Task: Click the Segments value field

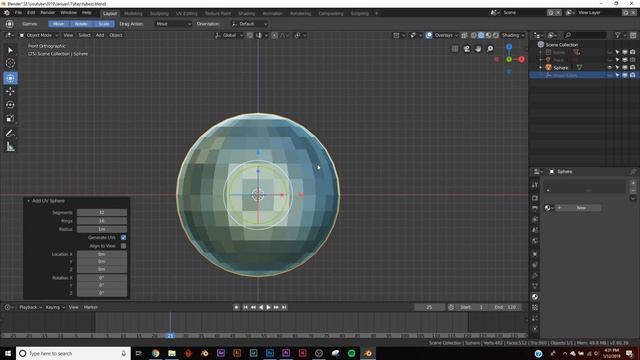Action: (102, 213)
